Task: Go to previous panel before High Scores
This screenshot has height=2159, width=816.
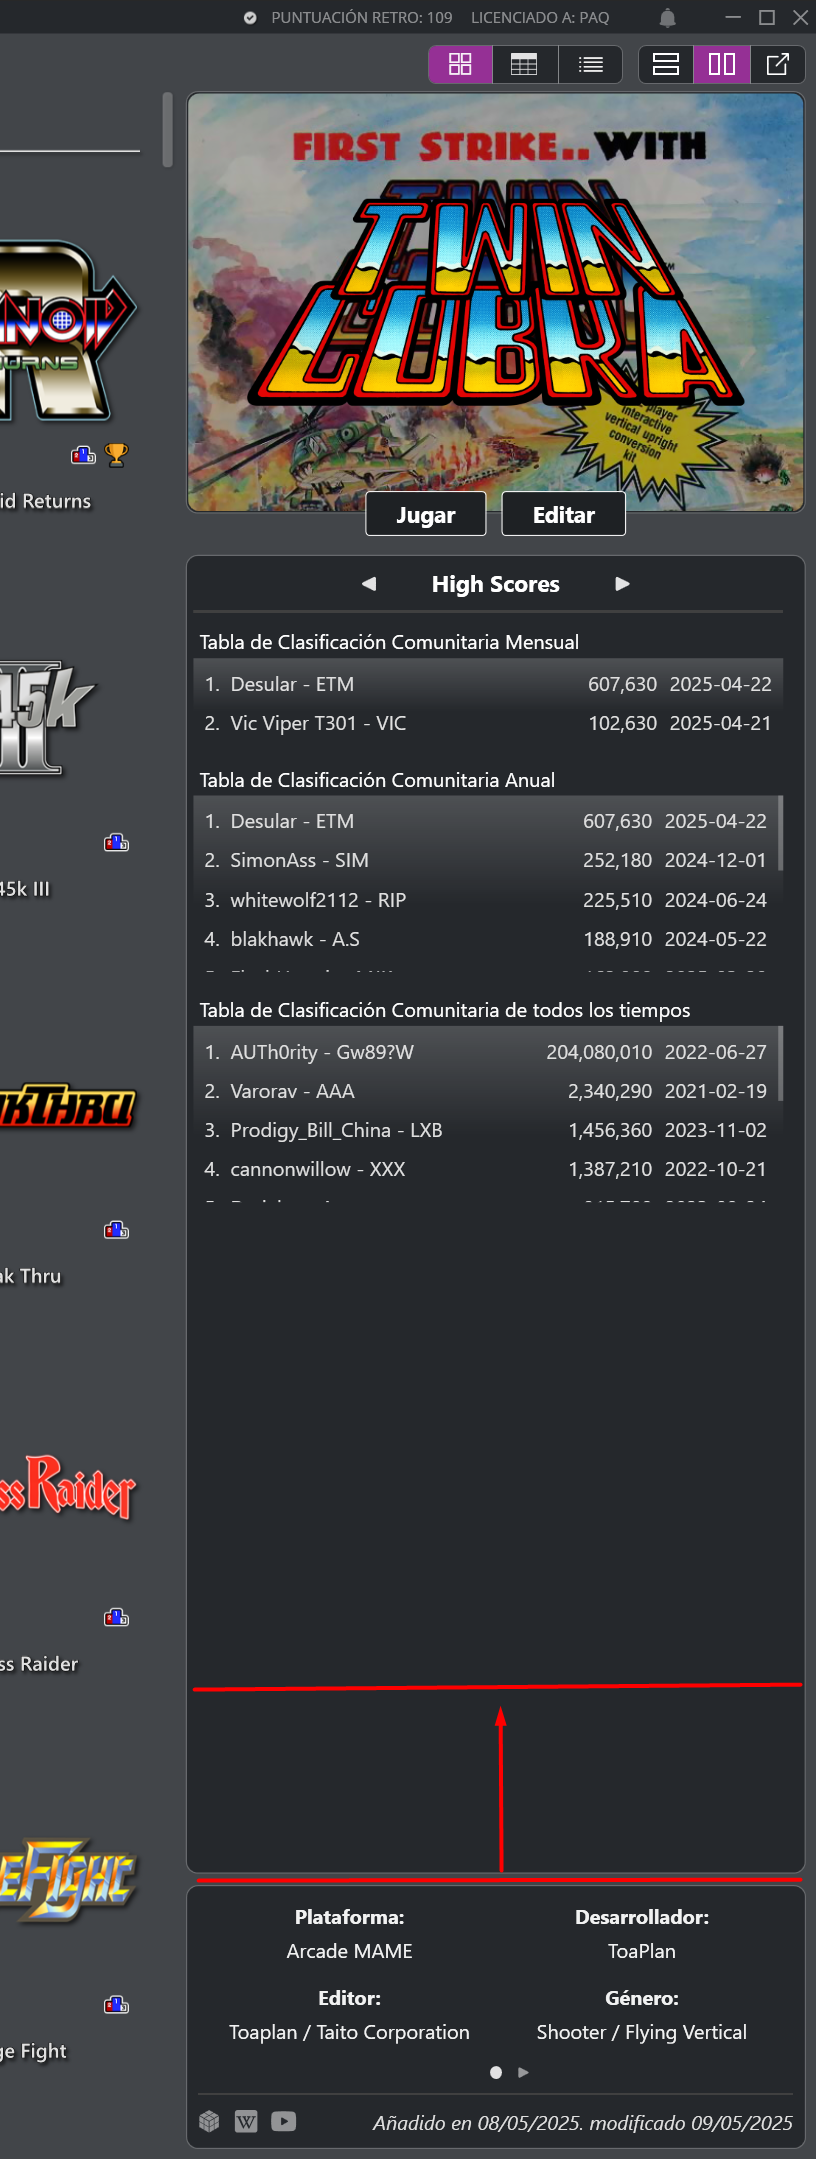Action: (369, 584)
